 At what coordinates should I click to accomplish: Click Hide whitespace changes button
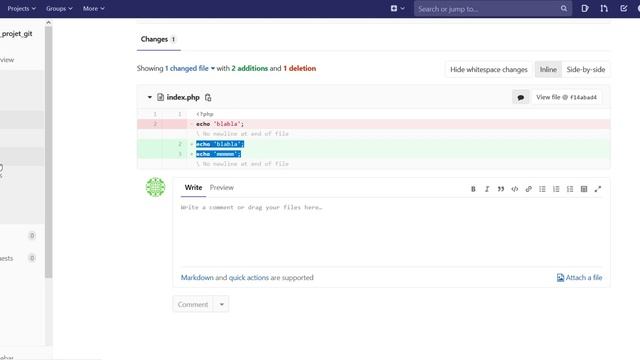pyautogui.click(x=489, y=70)
